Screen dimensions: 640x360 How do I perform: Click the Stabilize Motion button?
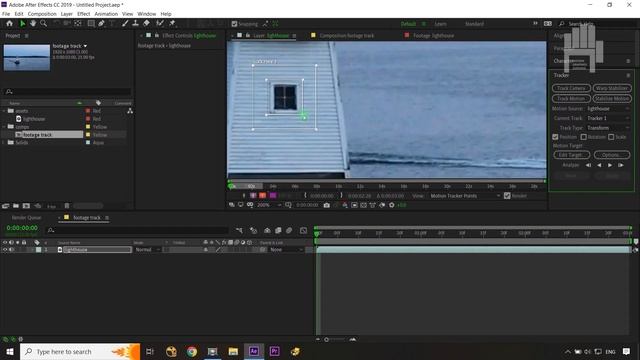point(612,98)
